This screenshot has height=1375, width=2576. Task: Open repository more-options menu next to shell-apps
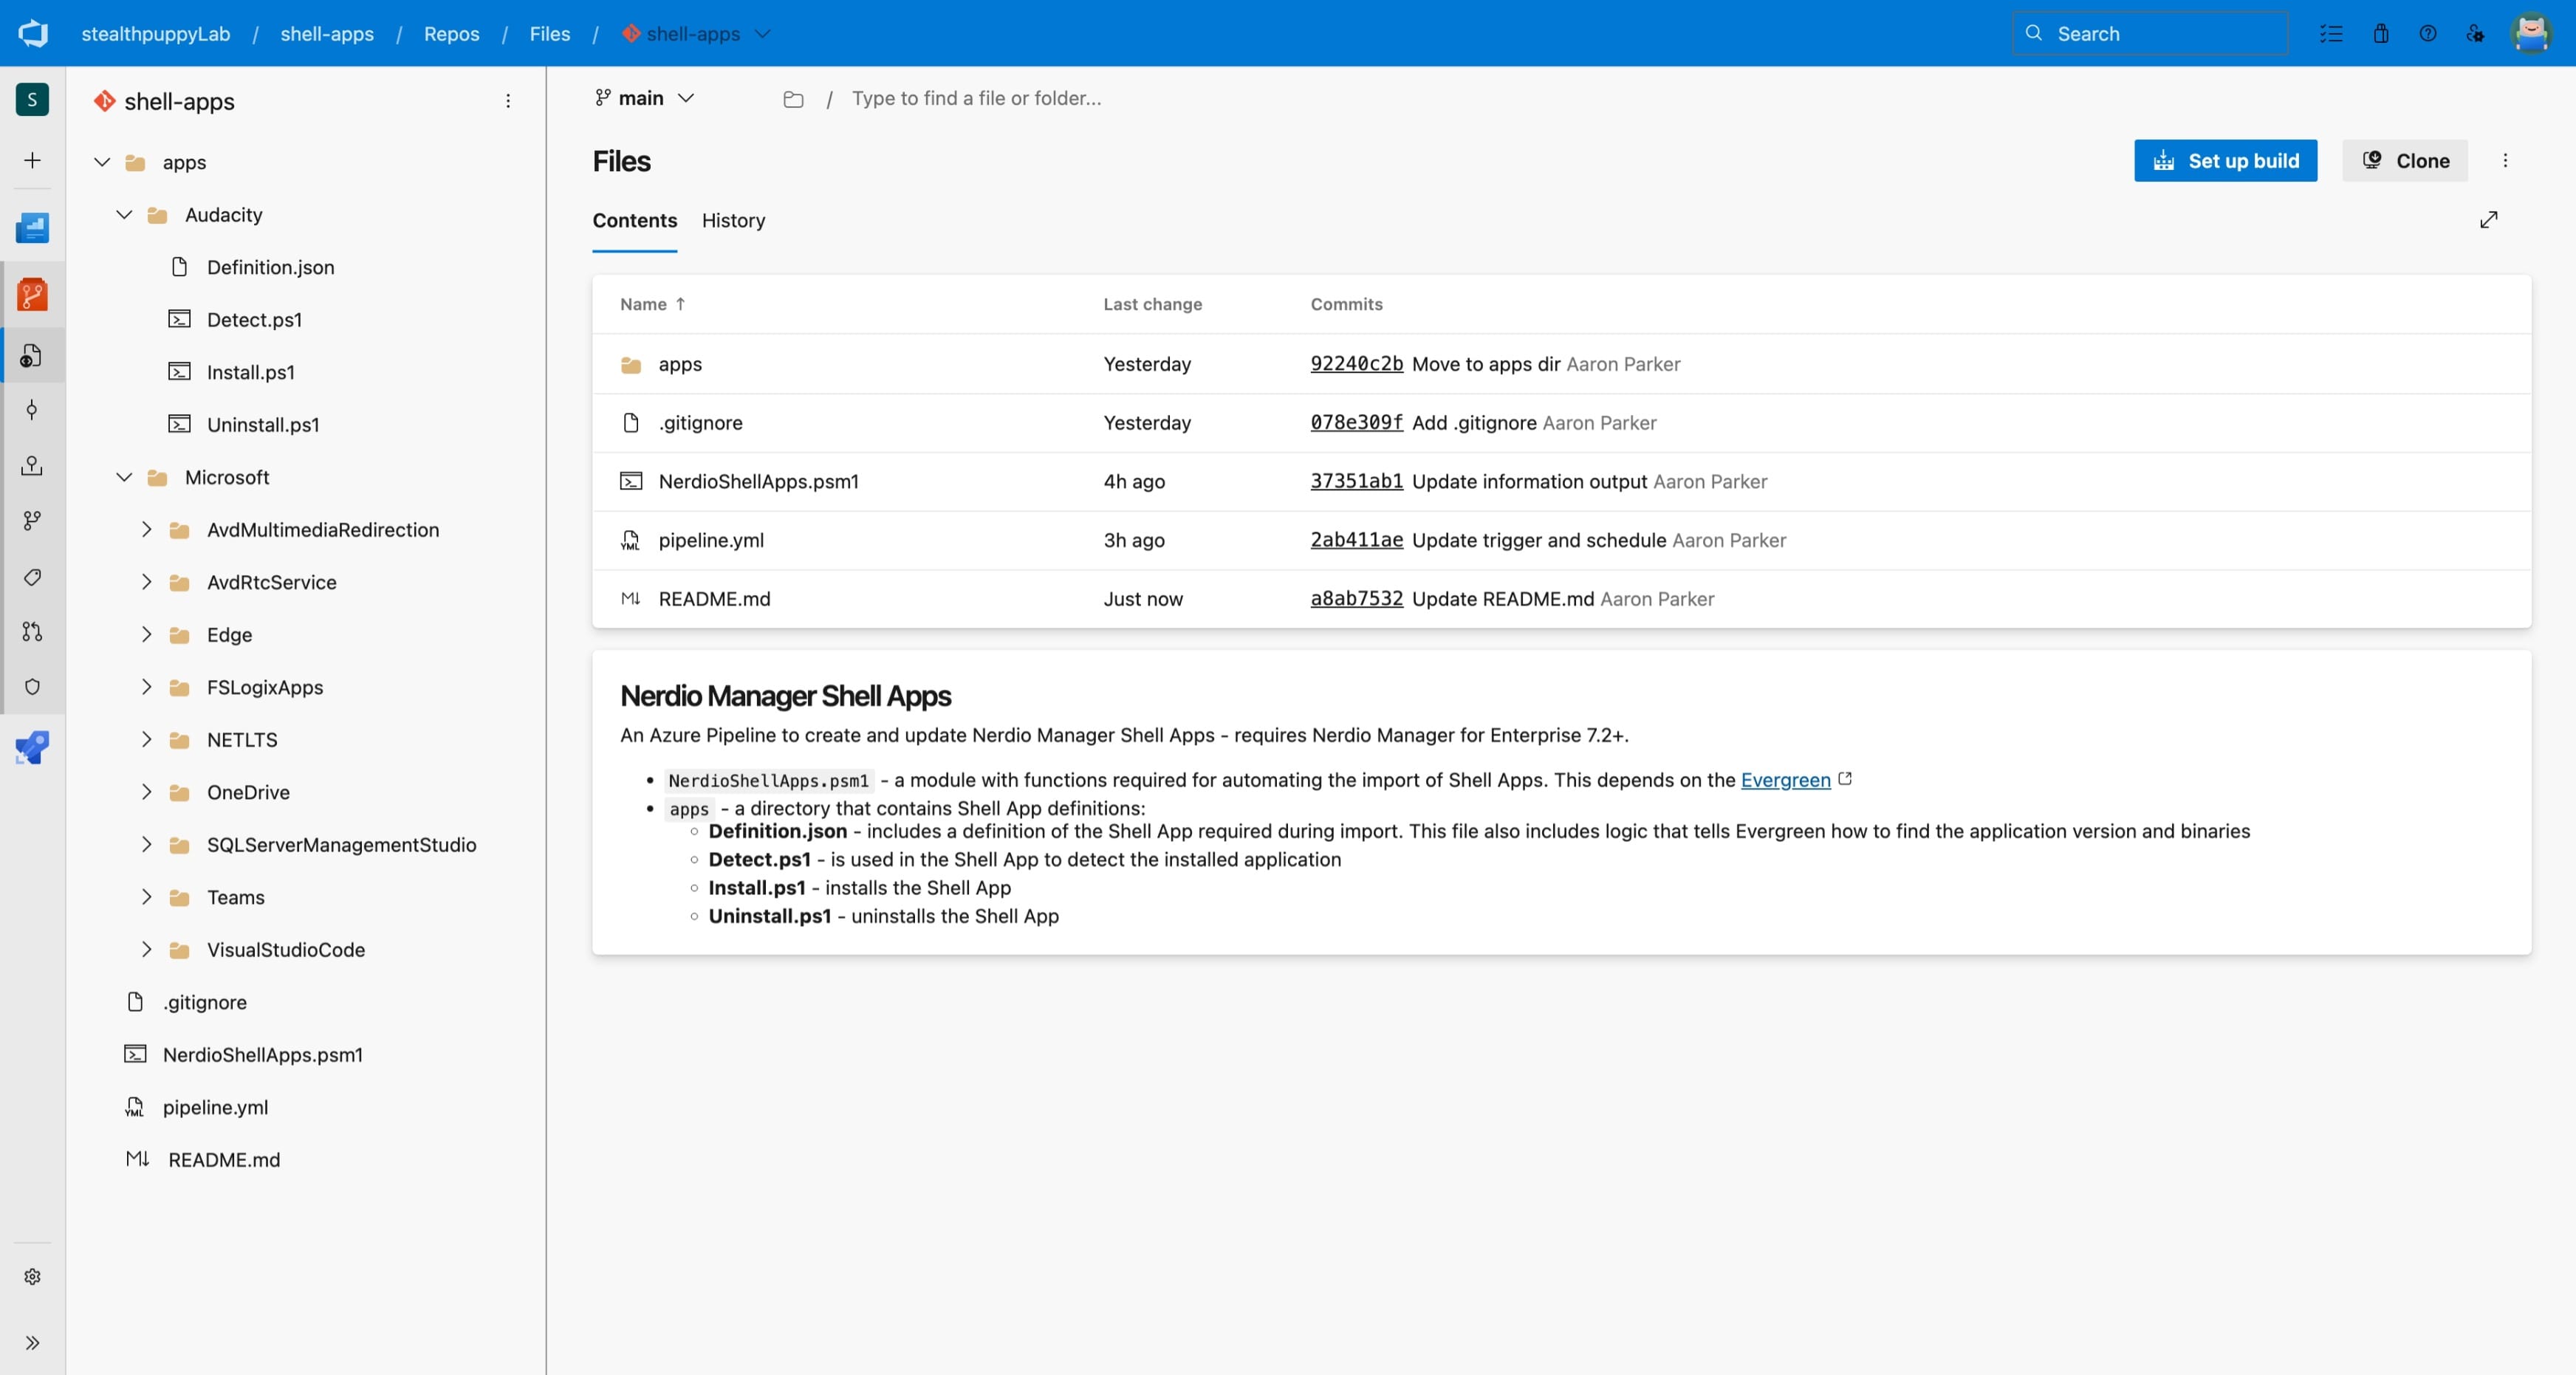click(x=508, y=101)
